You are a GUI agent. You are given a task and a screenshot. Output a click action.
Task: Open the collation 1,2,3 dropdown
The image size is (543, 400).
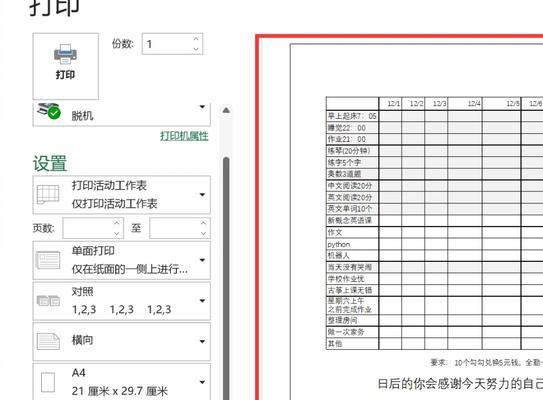coord(203,301)
